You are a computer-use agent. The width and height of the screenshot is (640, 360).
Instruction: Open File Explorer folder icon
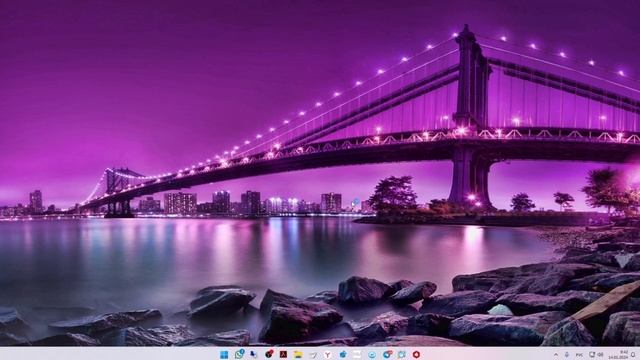tap(298, 354)
